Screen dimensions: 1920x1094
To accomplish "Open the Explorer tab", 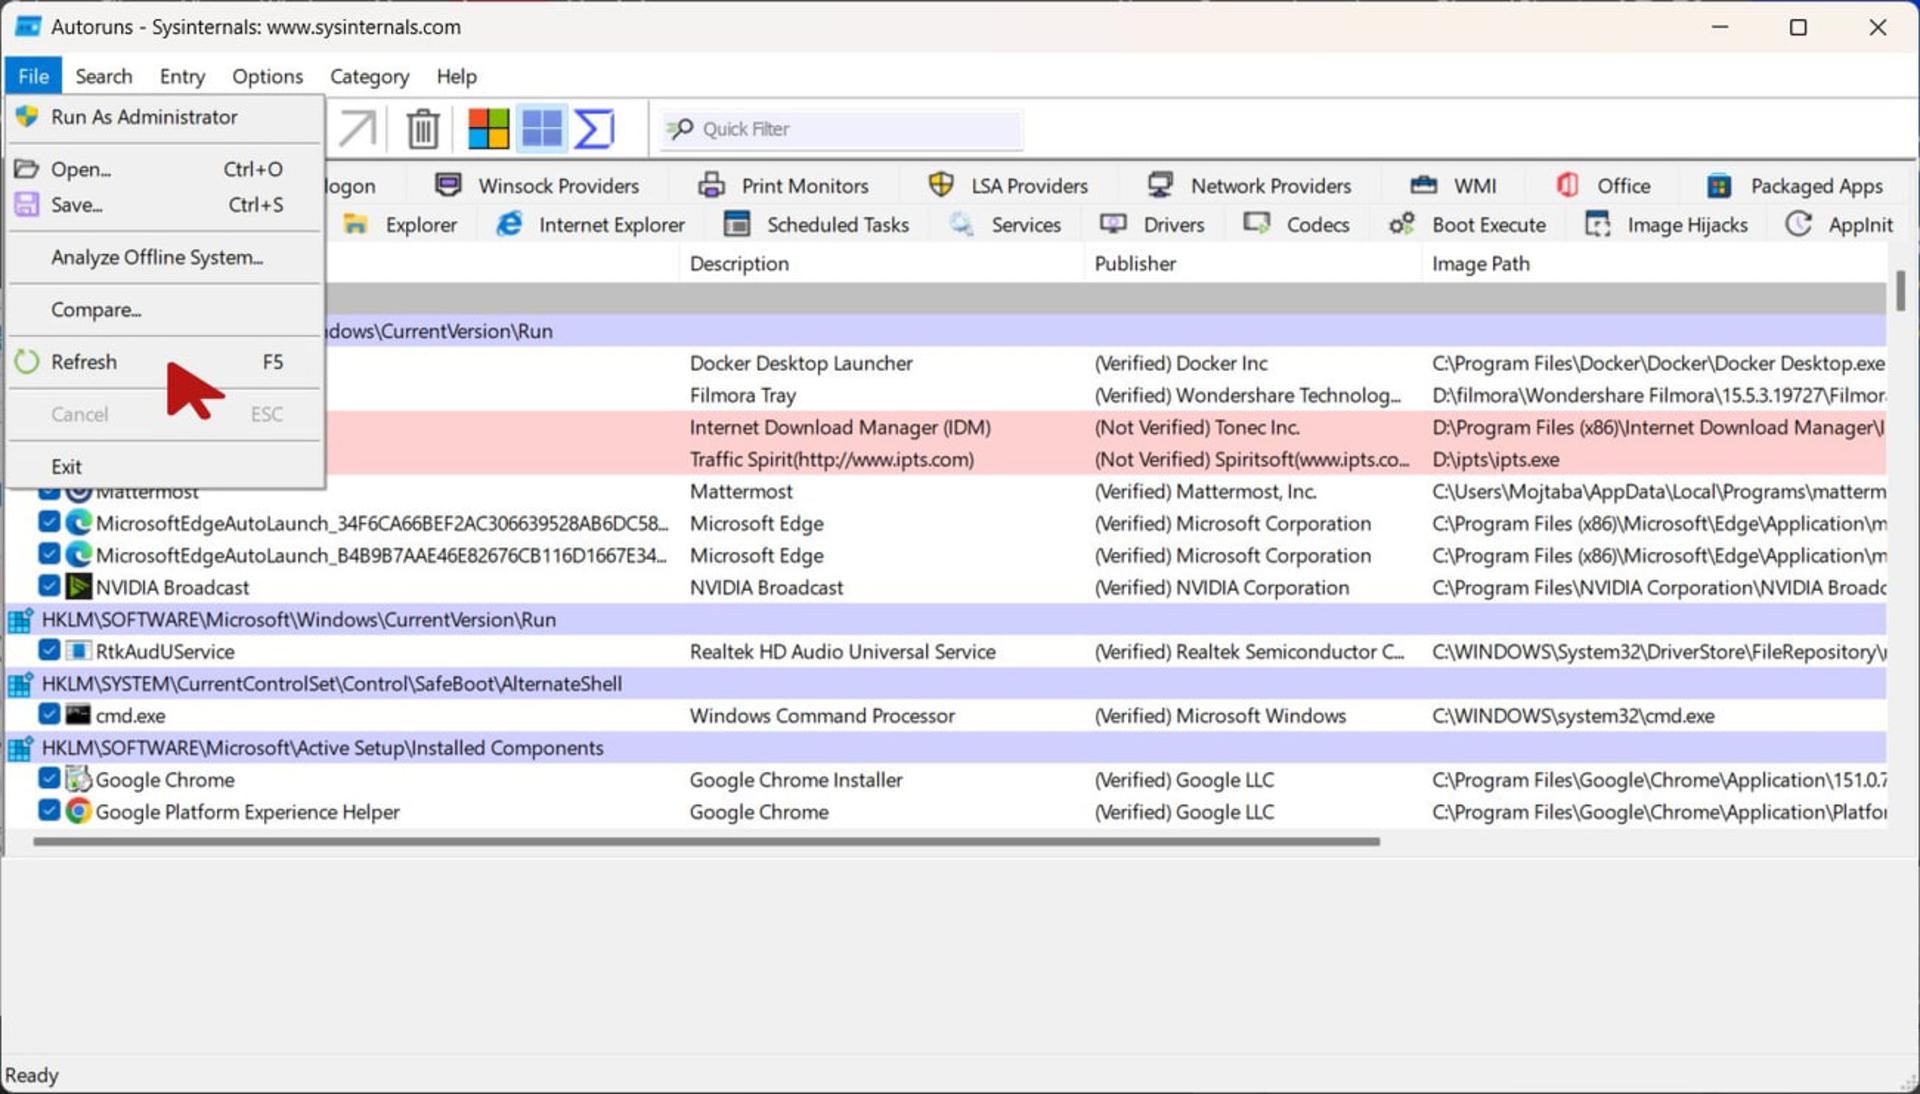I will [x=400, y=225].
